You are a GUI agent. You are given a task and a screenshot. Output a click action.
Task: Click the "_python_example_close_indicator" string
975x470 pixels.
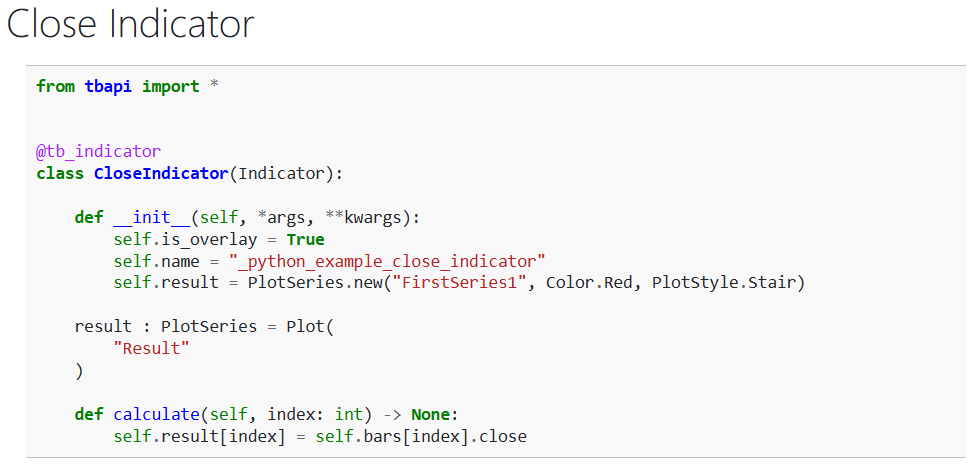pos(387,261)
